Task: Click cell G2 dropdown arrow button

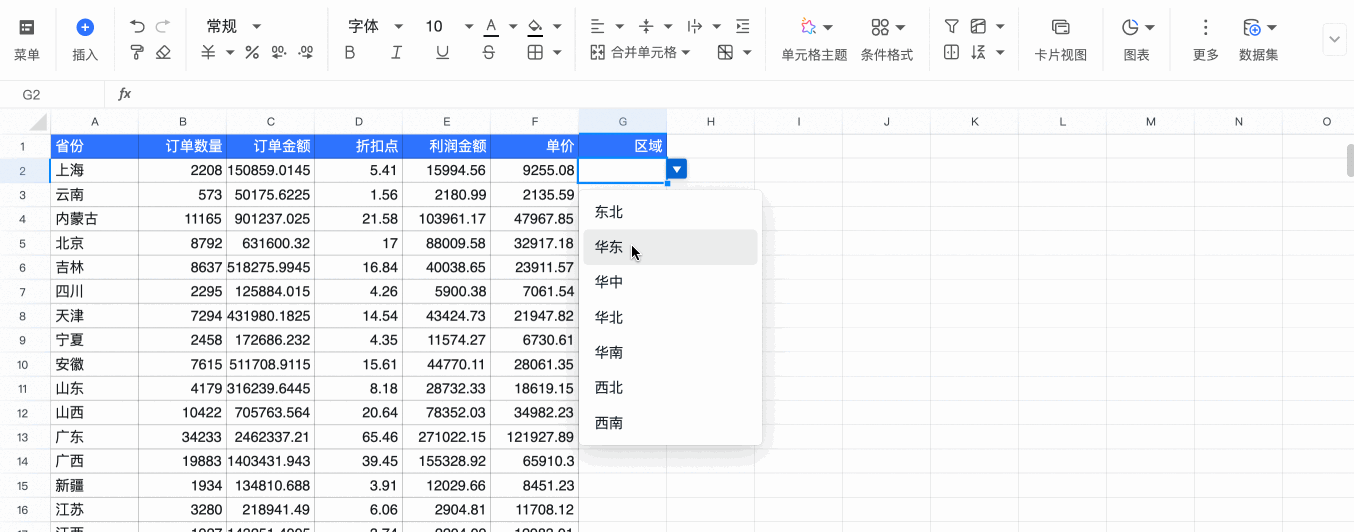Action: tap(677, 170)
